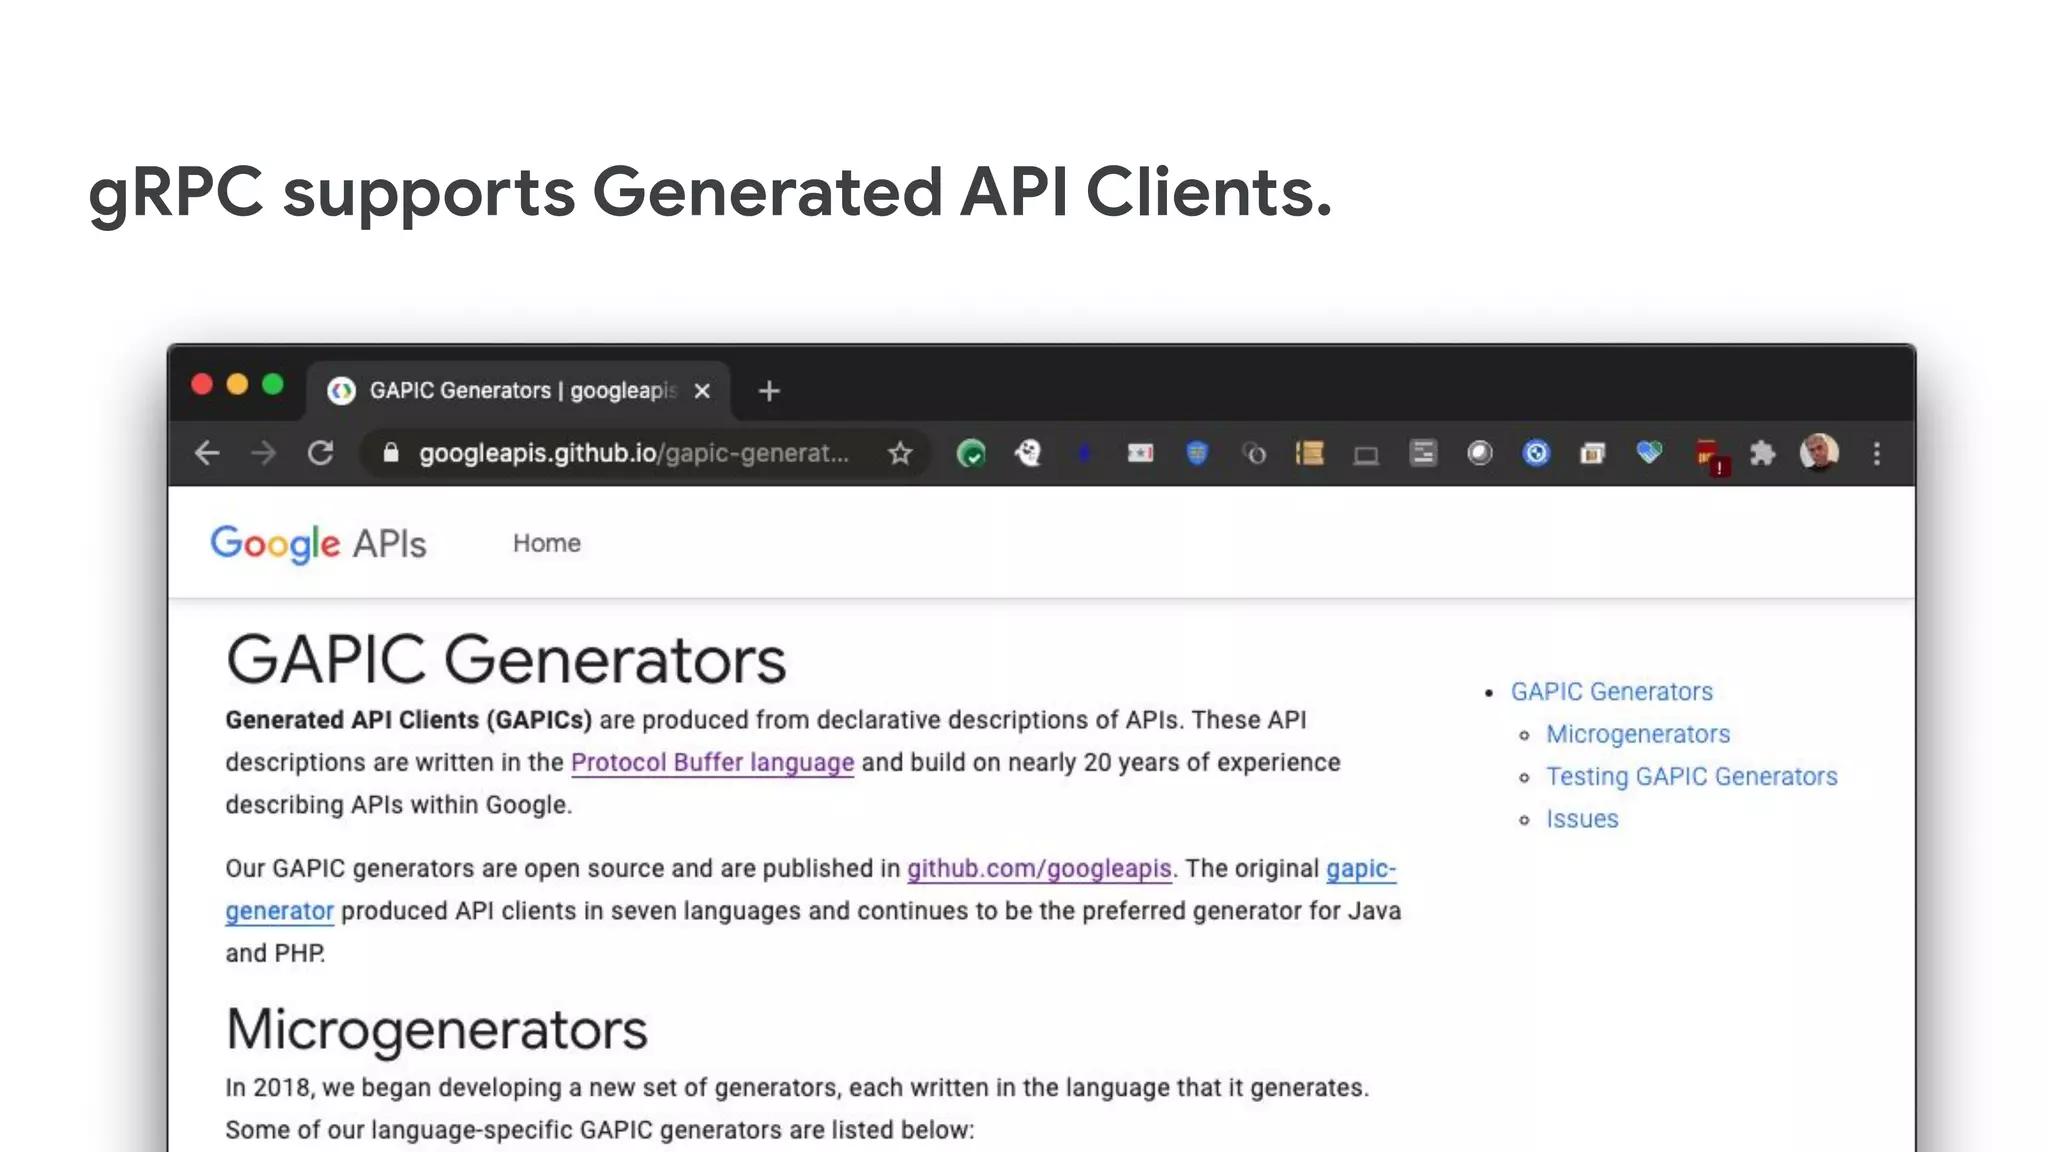Open a new tab with the plus button
2048x1152 pixels.
point(768,391)
